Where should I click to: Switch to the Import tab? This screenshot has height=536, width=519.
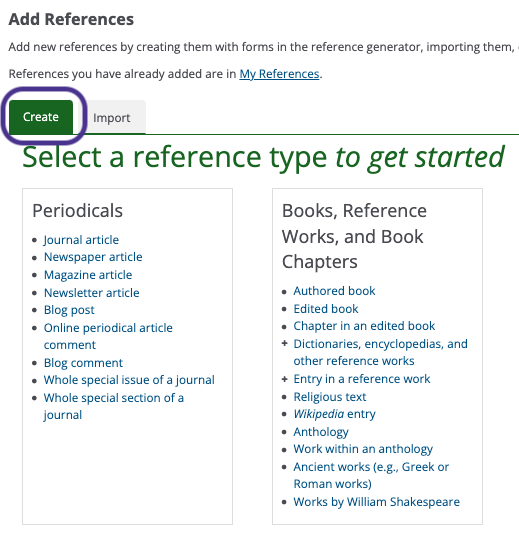(x=112, y=117)
